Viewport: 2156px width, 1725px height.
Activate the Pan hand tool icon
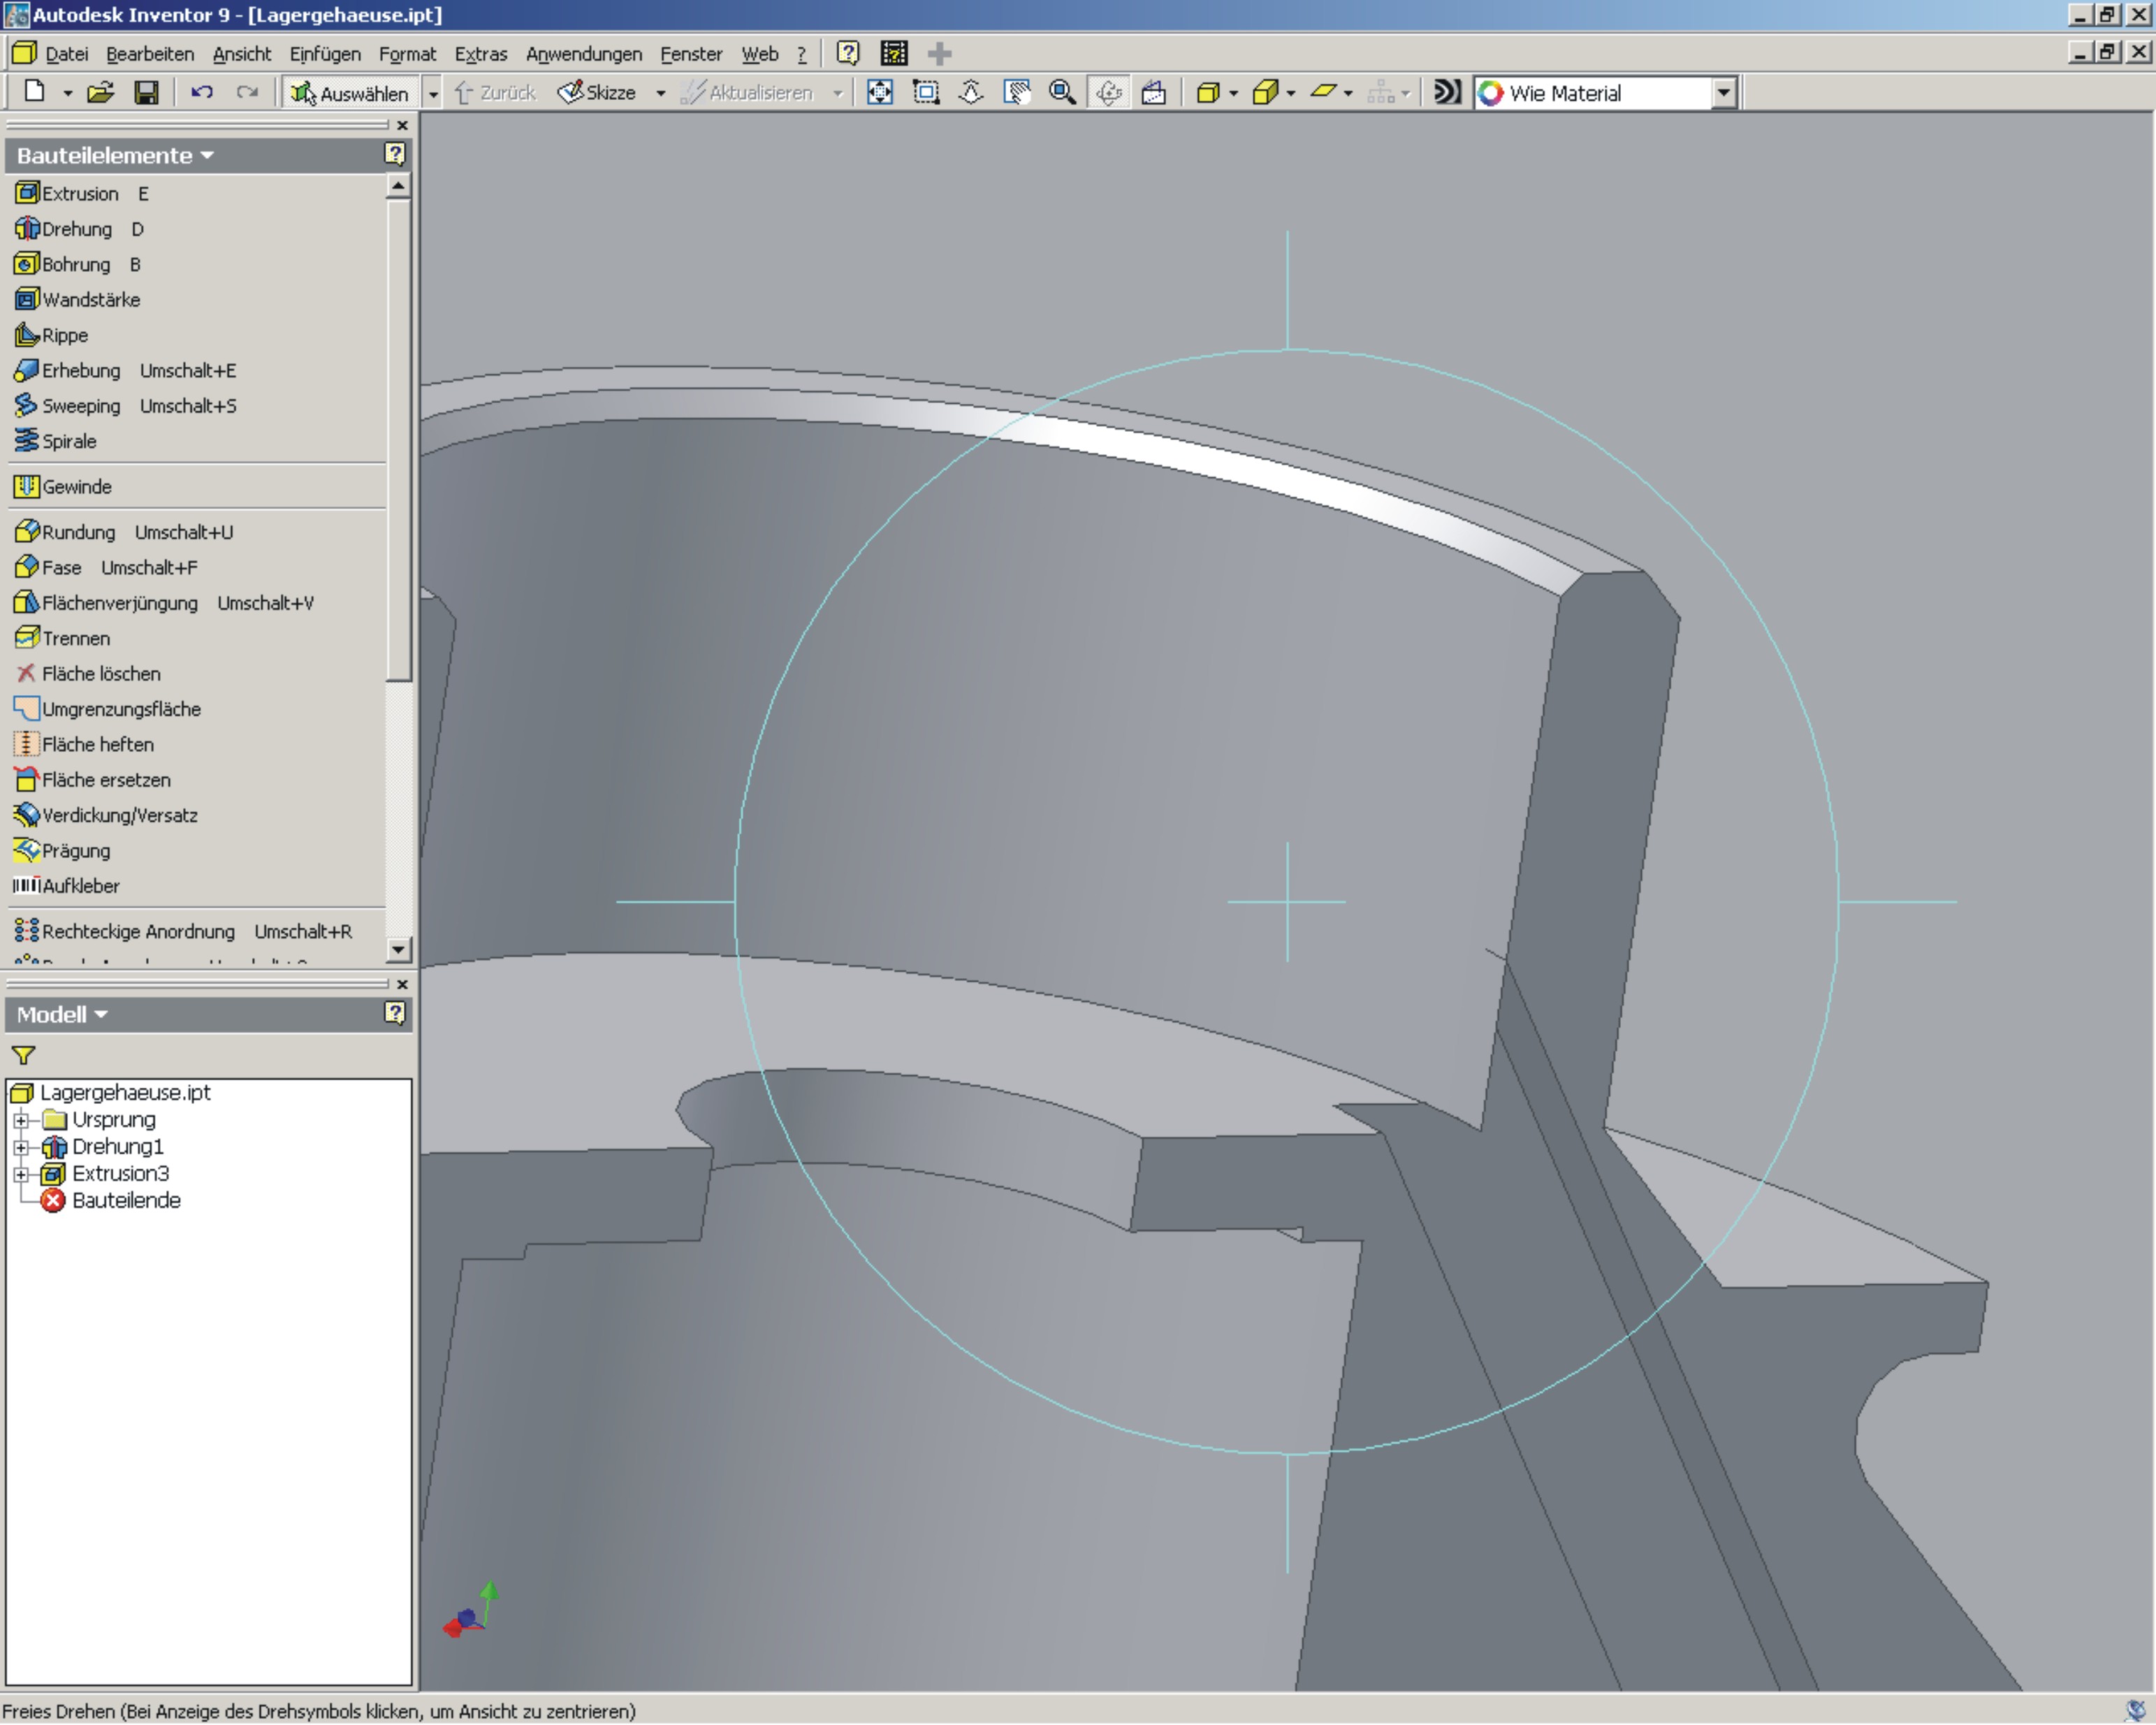(1017, 93)
